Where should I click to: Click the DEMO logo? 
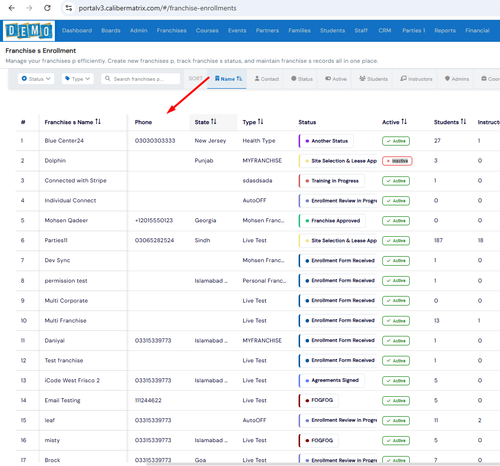[29, 31]
